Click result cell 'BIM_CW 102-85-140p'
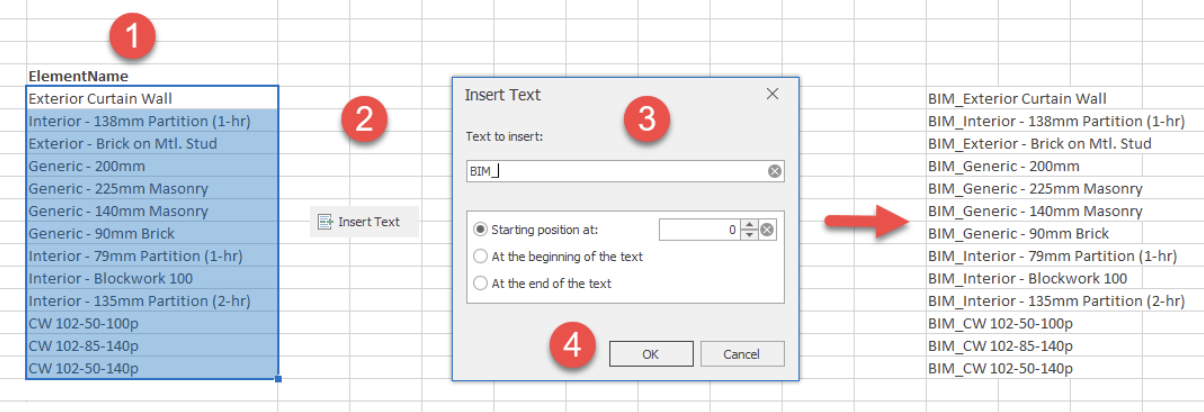The height and width of the screenshot is (412, 1204). [1000, 346]
